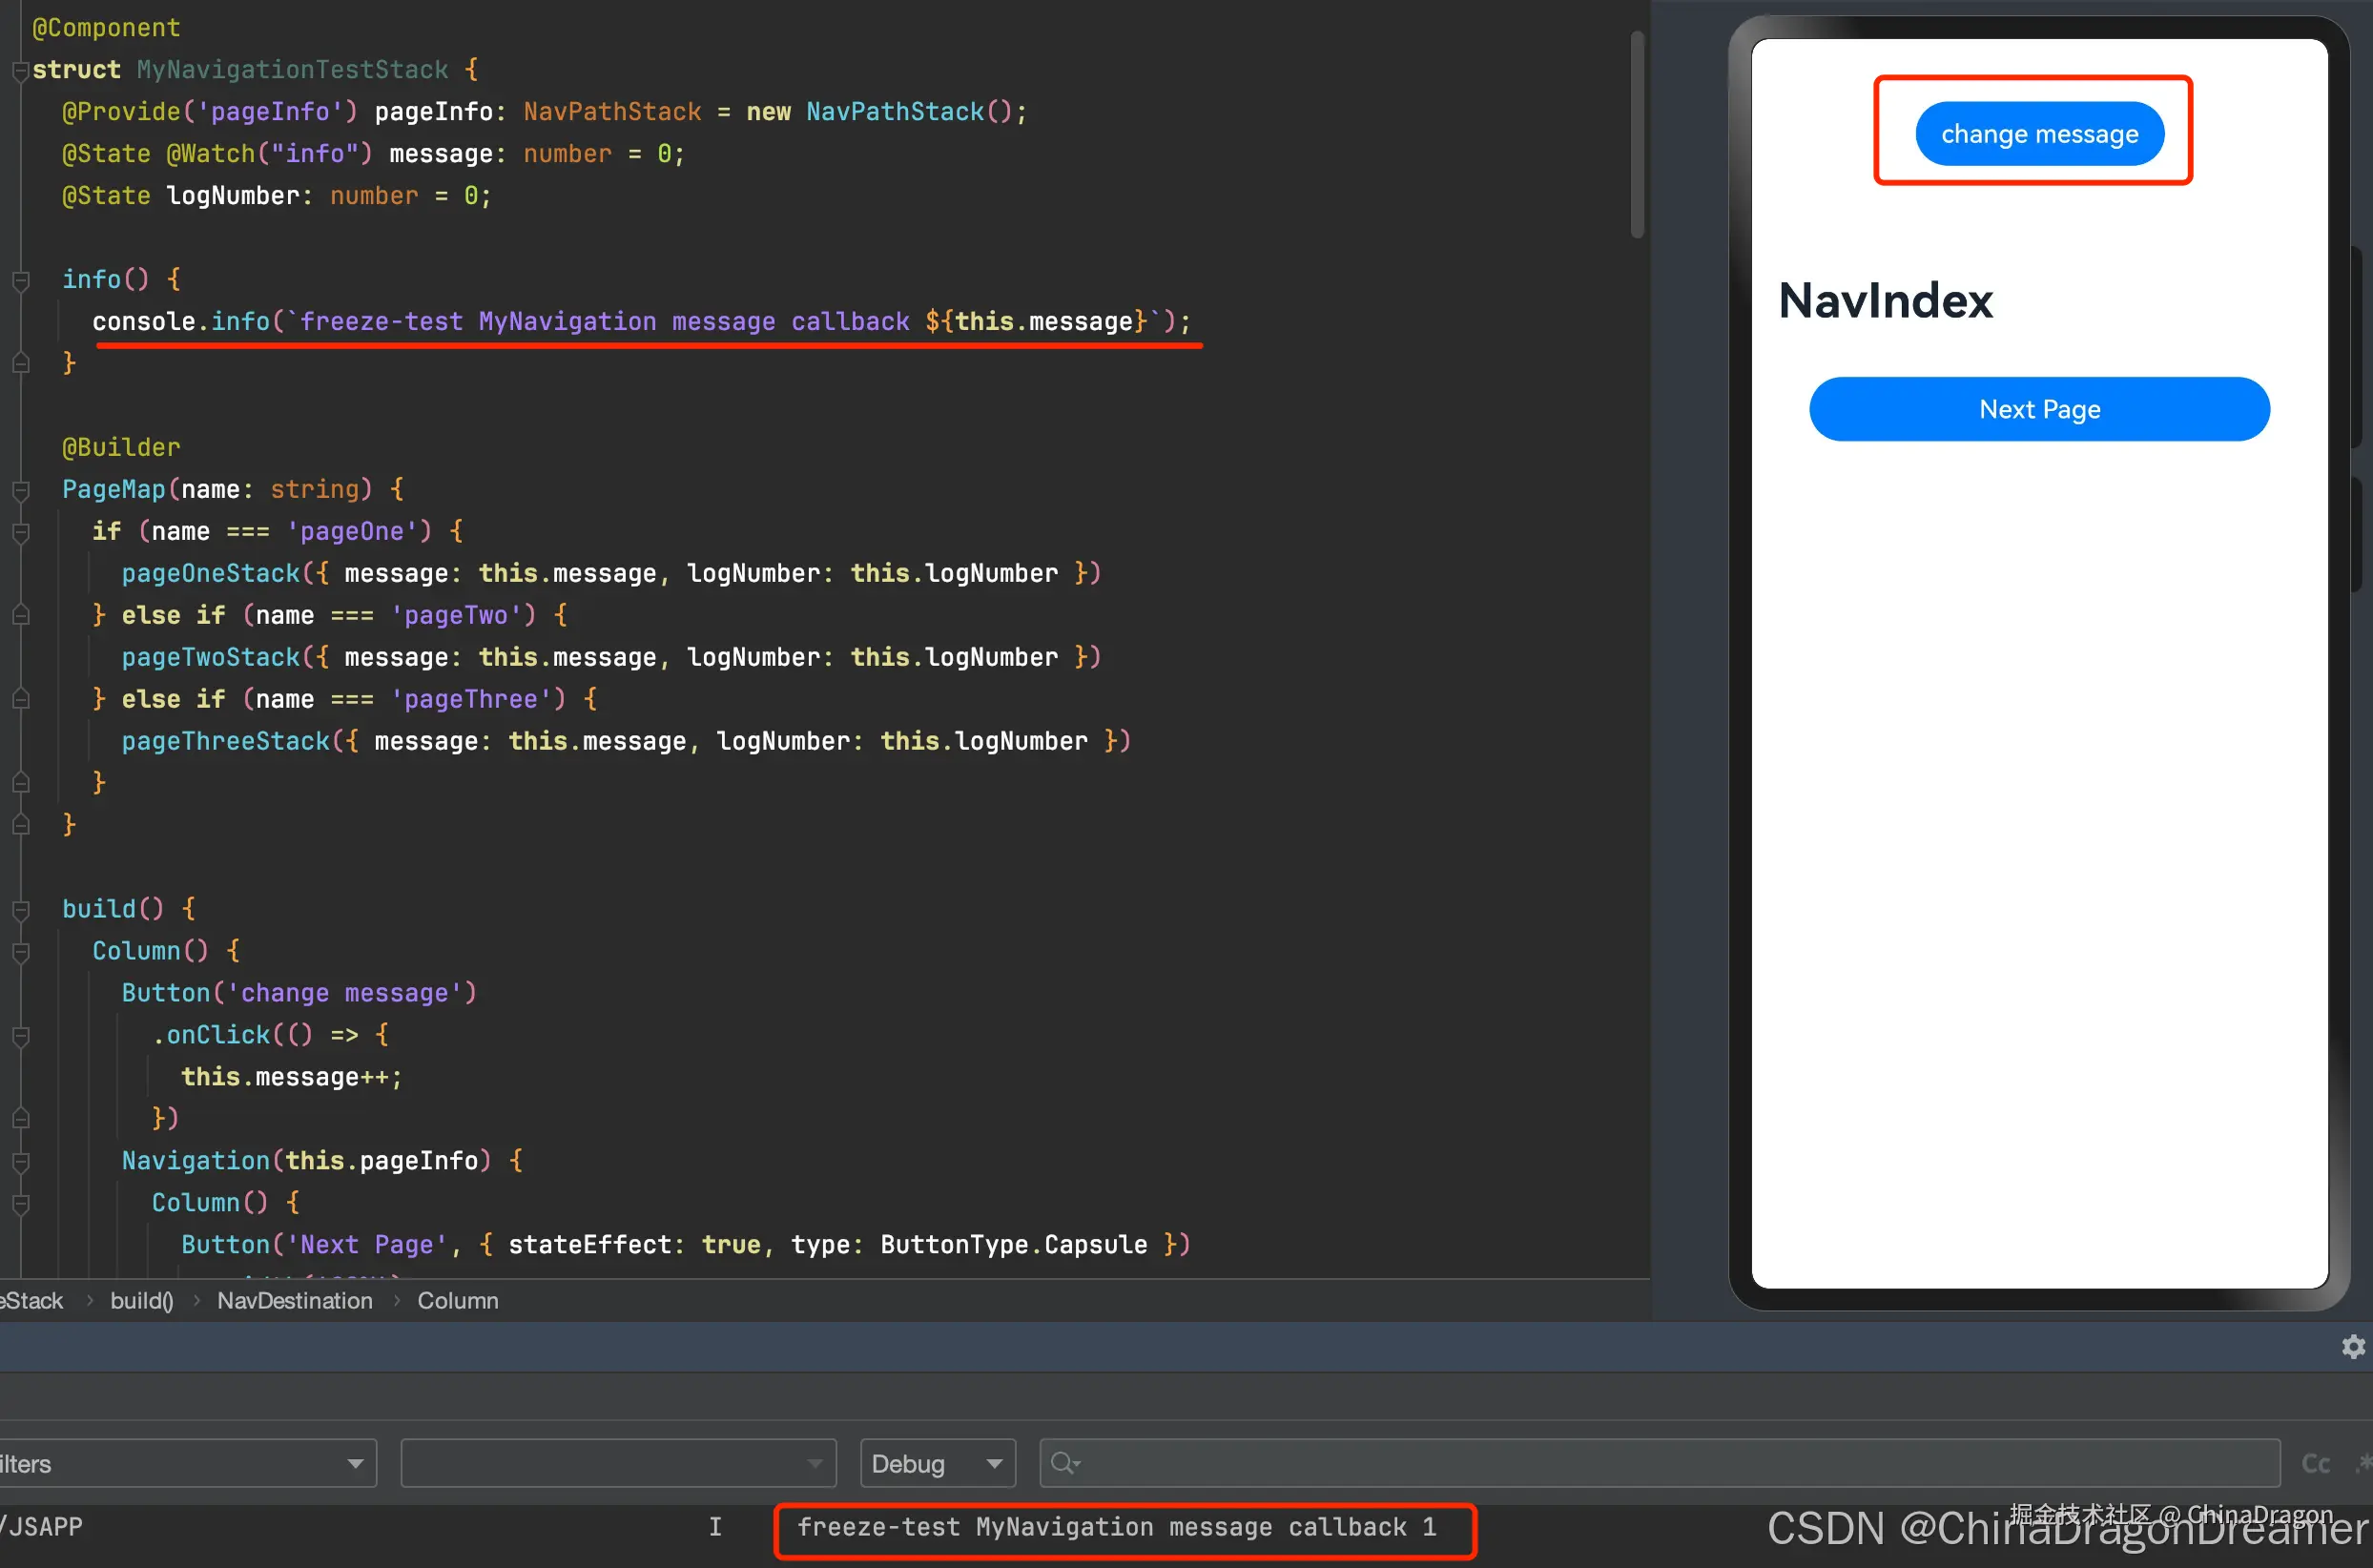Image resolution: width=2373 pixels, height=1568 pixels.
Task: Click 'Next Page' button in previewer
Action: pyautogui.click(x=2039, y=409)
